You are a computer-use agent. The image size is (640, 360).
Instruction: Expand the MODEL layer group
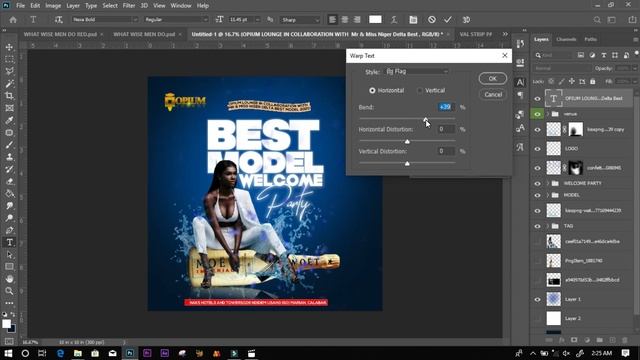click(548, 195)
